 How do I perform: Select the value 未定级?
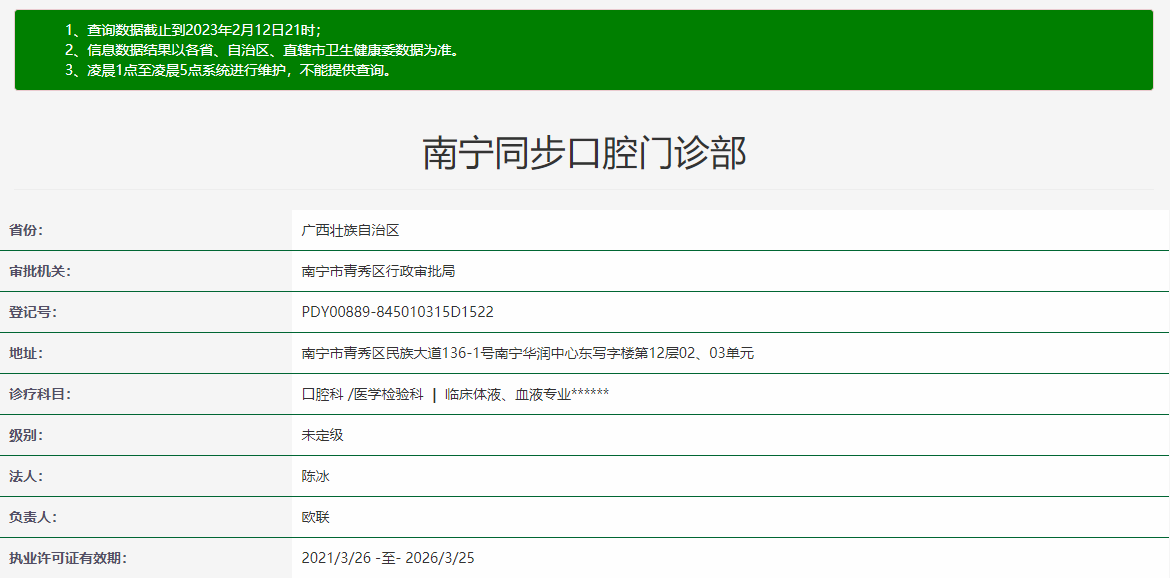pos(322,436)
